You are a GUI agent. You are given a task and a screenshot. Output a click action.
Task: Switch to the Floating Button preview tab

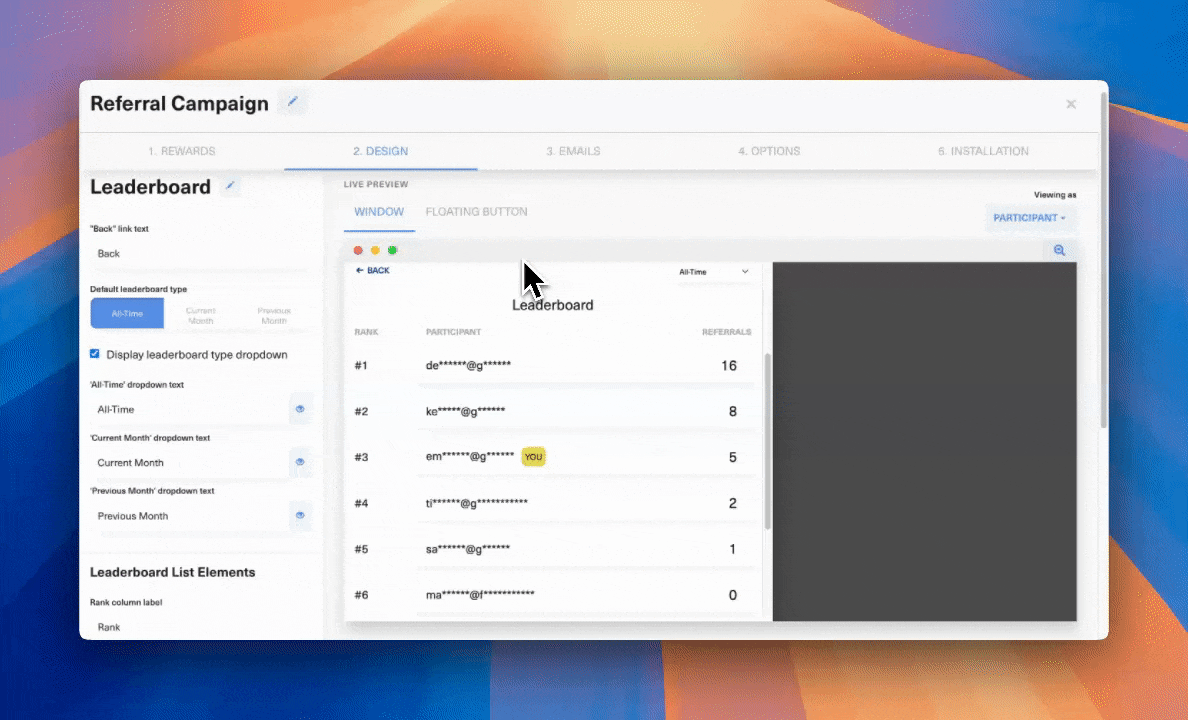coord(476,212)
